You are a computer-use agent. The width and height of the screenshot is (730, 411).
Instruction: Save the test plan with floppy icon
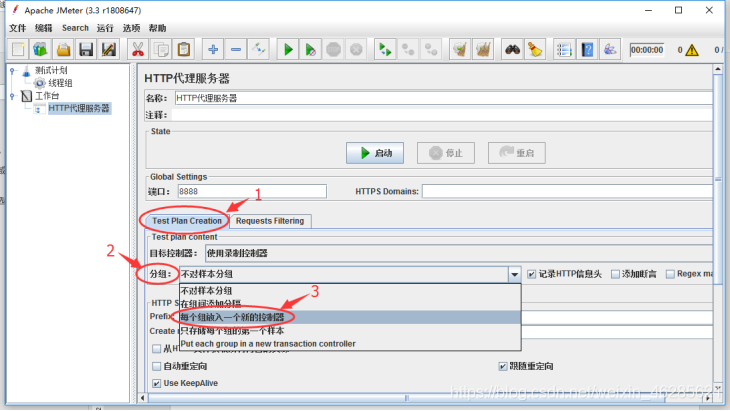pyautogui.click(x=86, y=49)
